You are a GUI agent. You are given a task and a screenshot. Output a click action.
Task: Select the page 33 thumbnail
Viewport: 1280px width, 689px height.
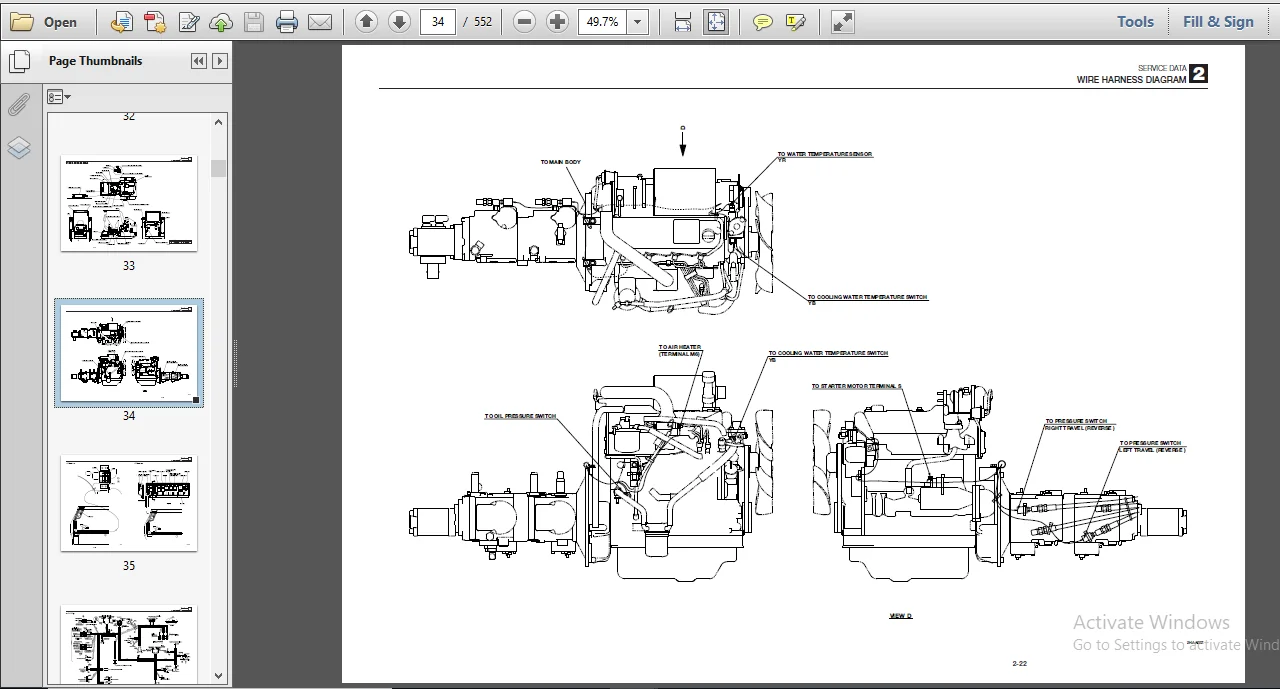[129, 203]
